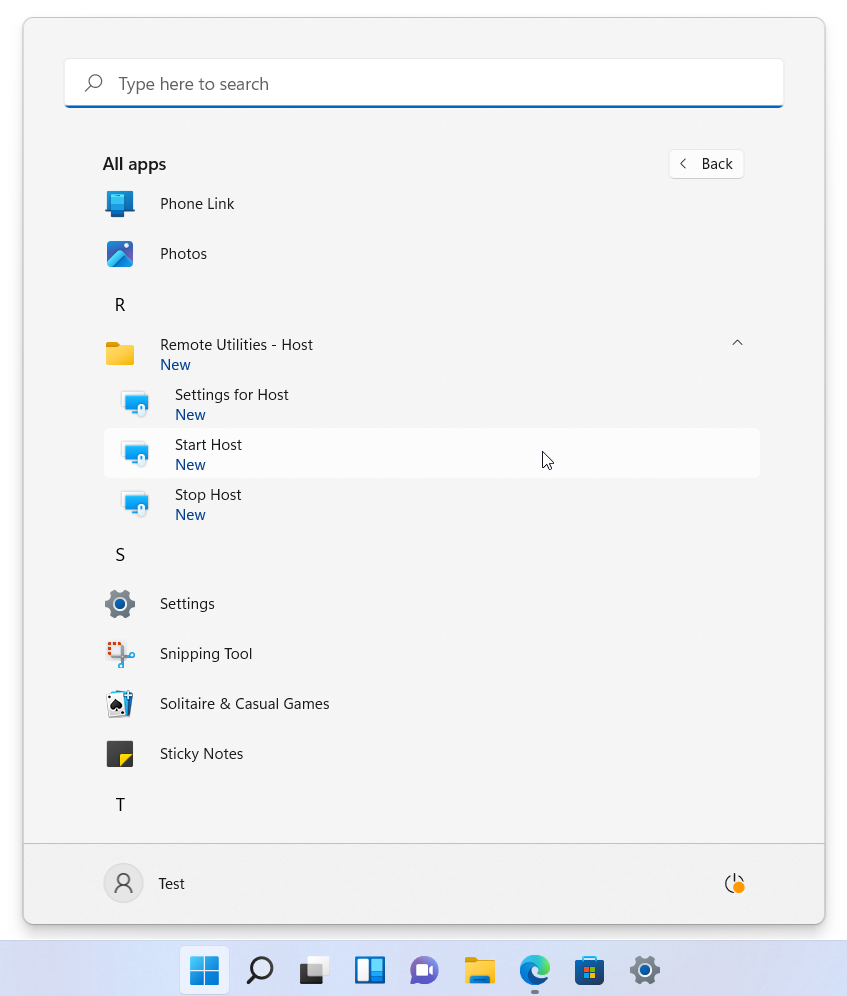Click the Remote Utilities - Host folder icon
The width and height of the screenshot is (847, 996).
[120, 354]
